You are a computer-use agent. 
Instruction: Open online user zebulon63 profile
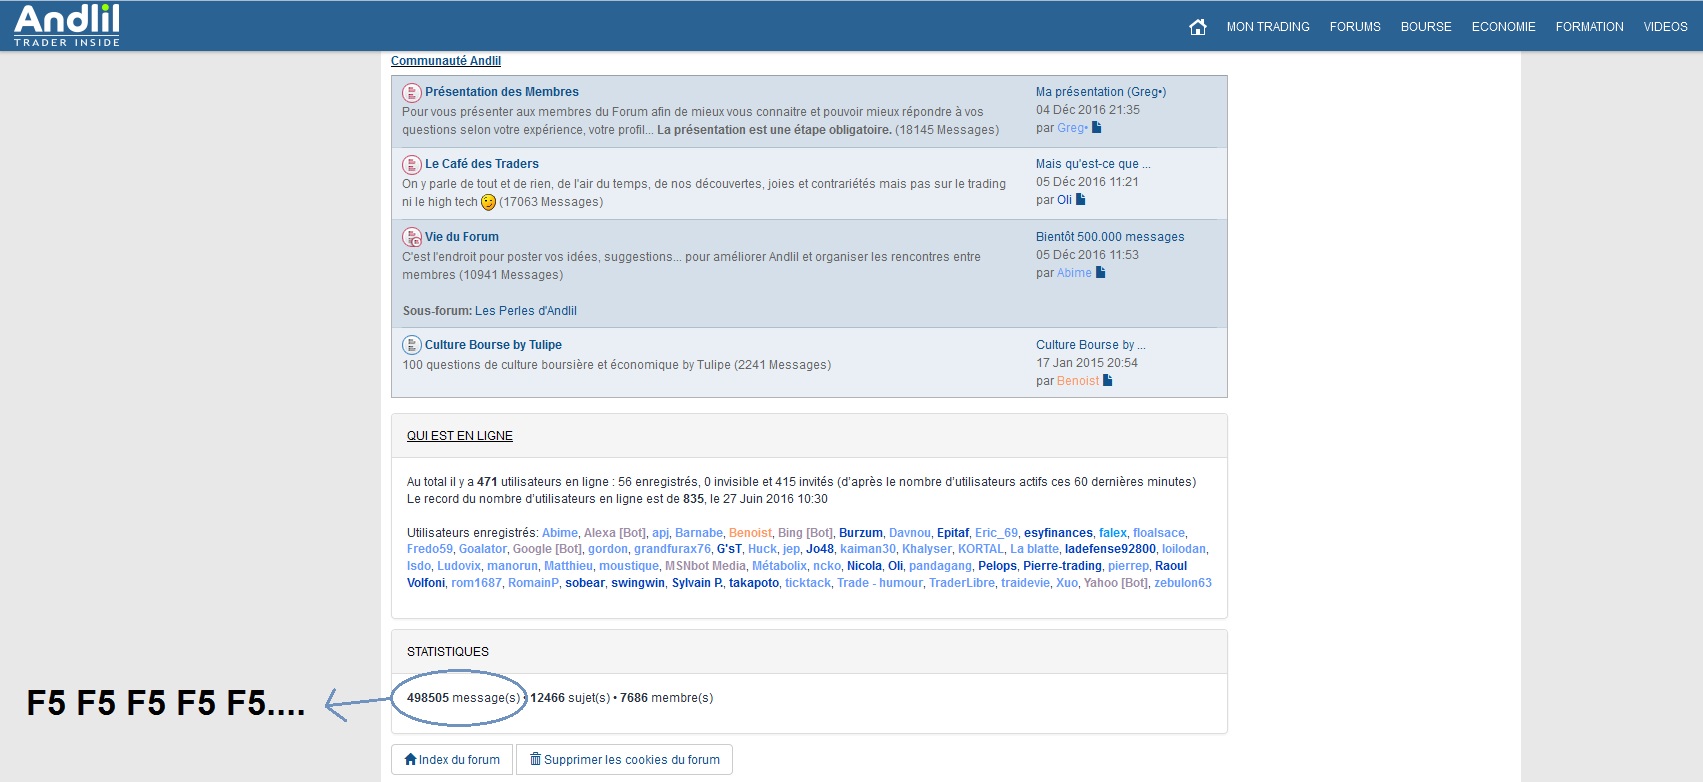[x=1183, y=583]
